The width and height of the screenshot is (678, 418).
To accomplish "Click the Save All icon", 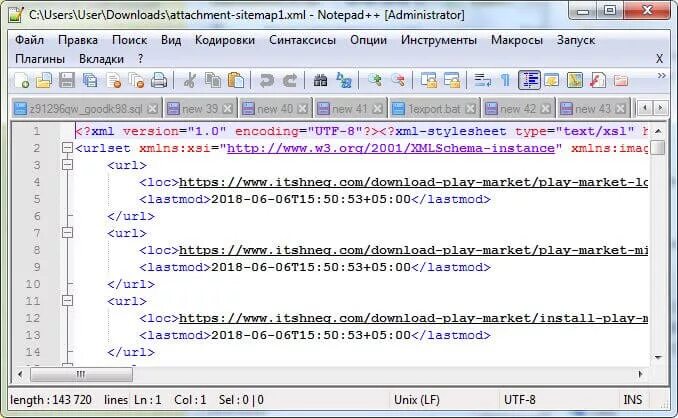I will click(90, 80).
